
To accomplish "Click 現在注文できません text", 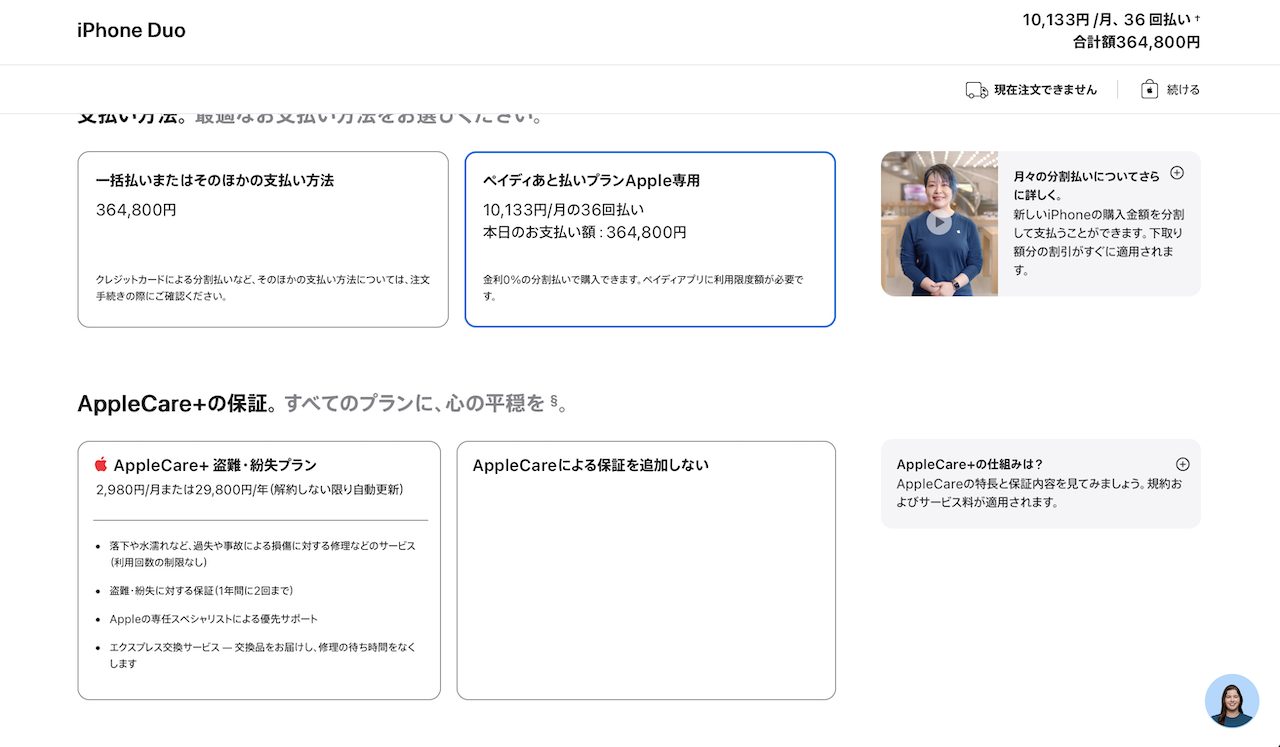I will [x=1045, y=90].
